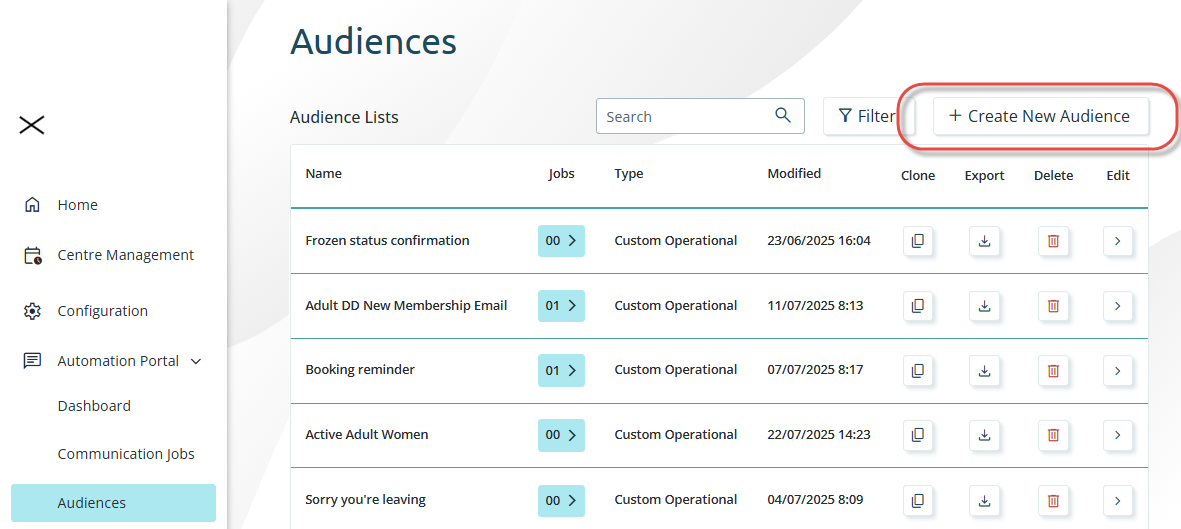Open edit for Active Adult Women
Image resolution: width=1181 pixels, height=529 pixels.
(1118, 435)
